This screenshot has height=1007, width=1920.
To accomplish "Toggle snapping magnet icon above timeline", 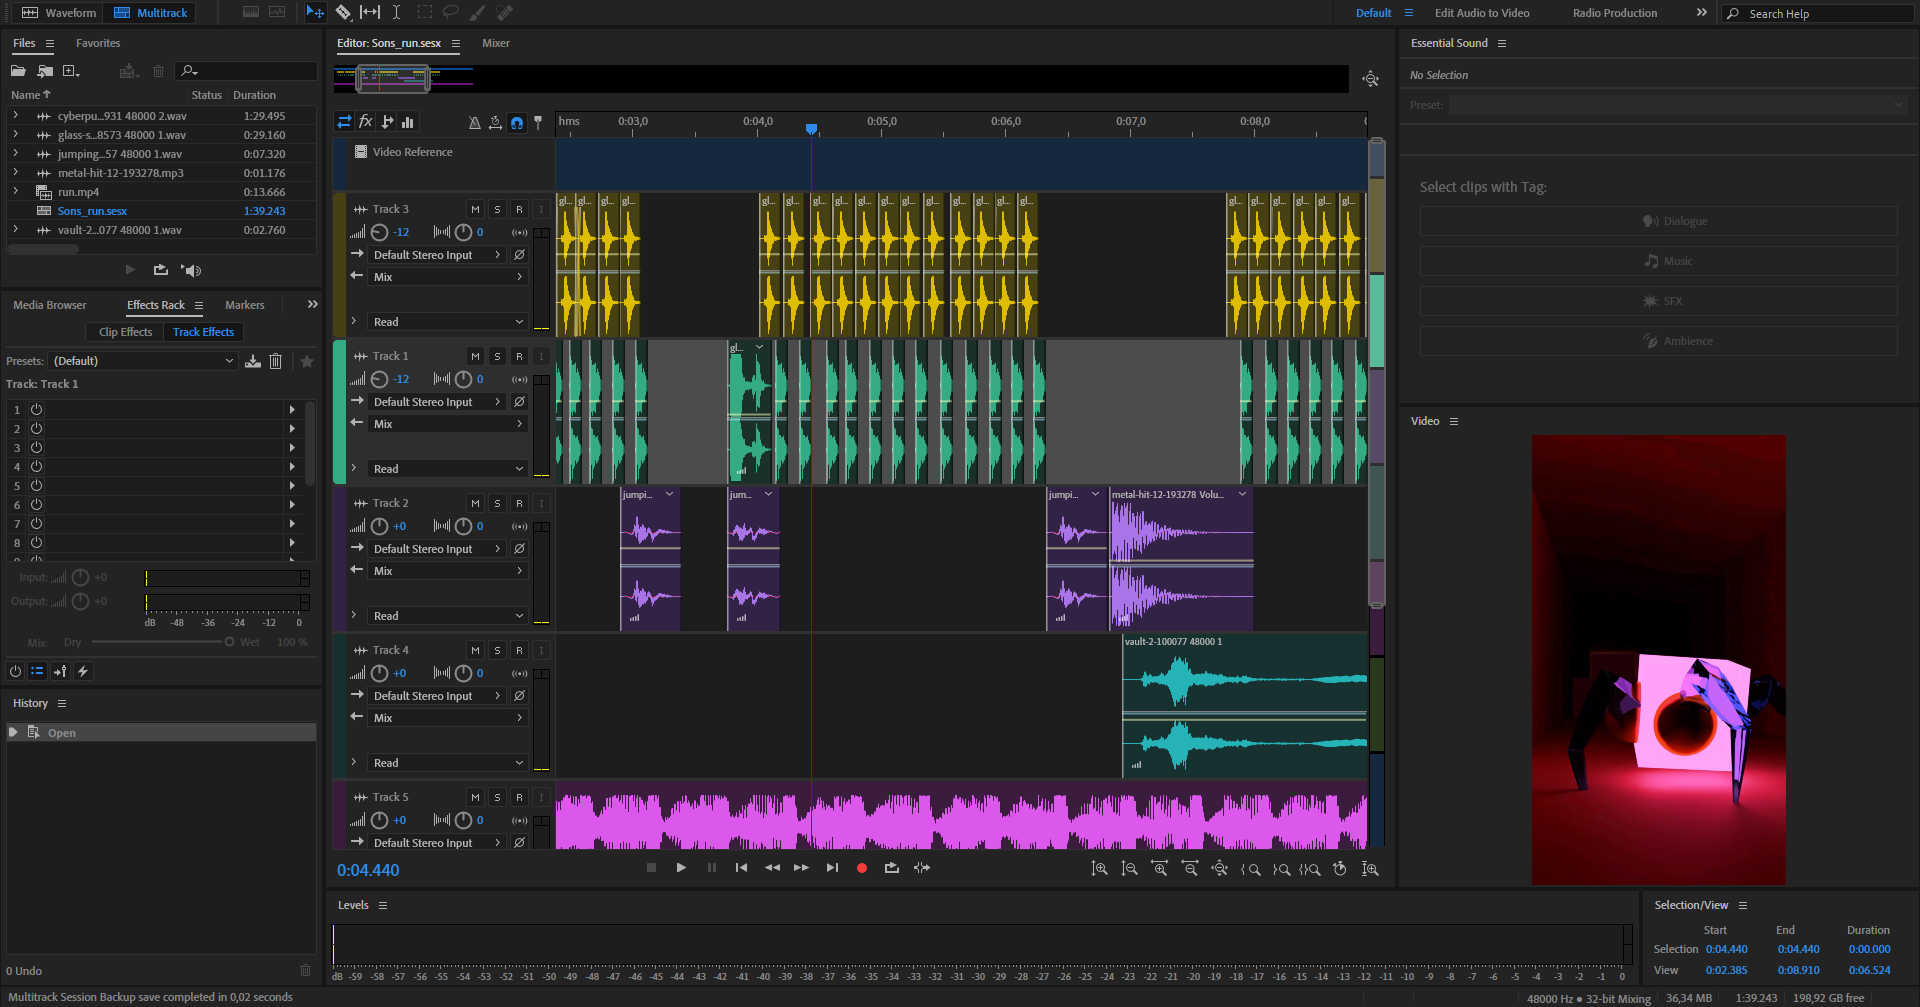I will tap(517, 122).
